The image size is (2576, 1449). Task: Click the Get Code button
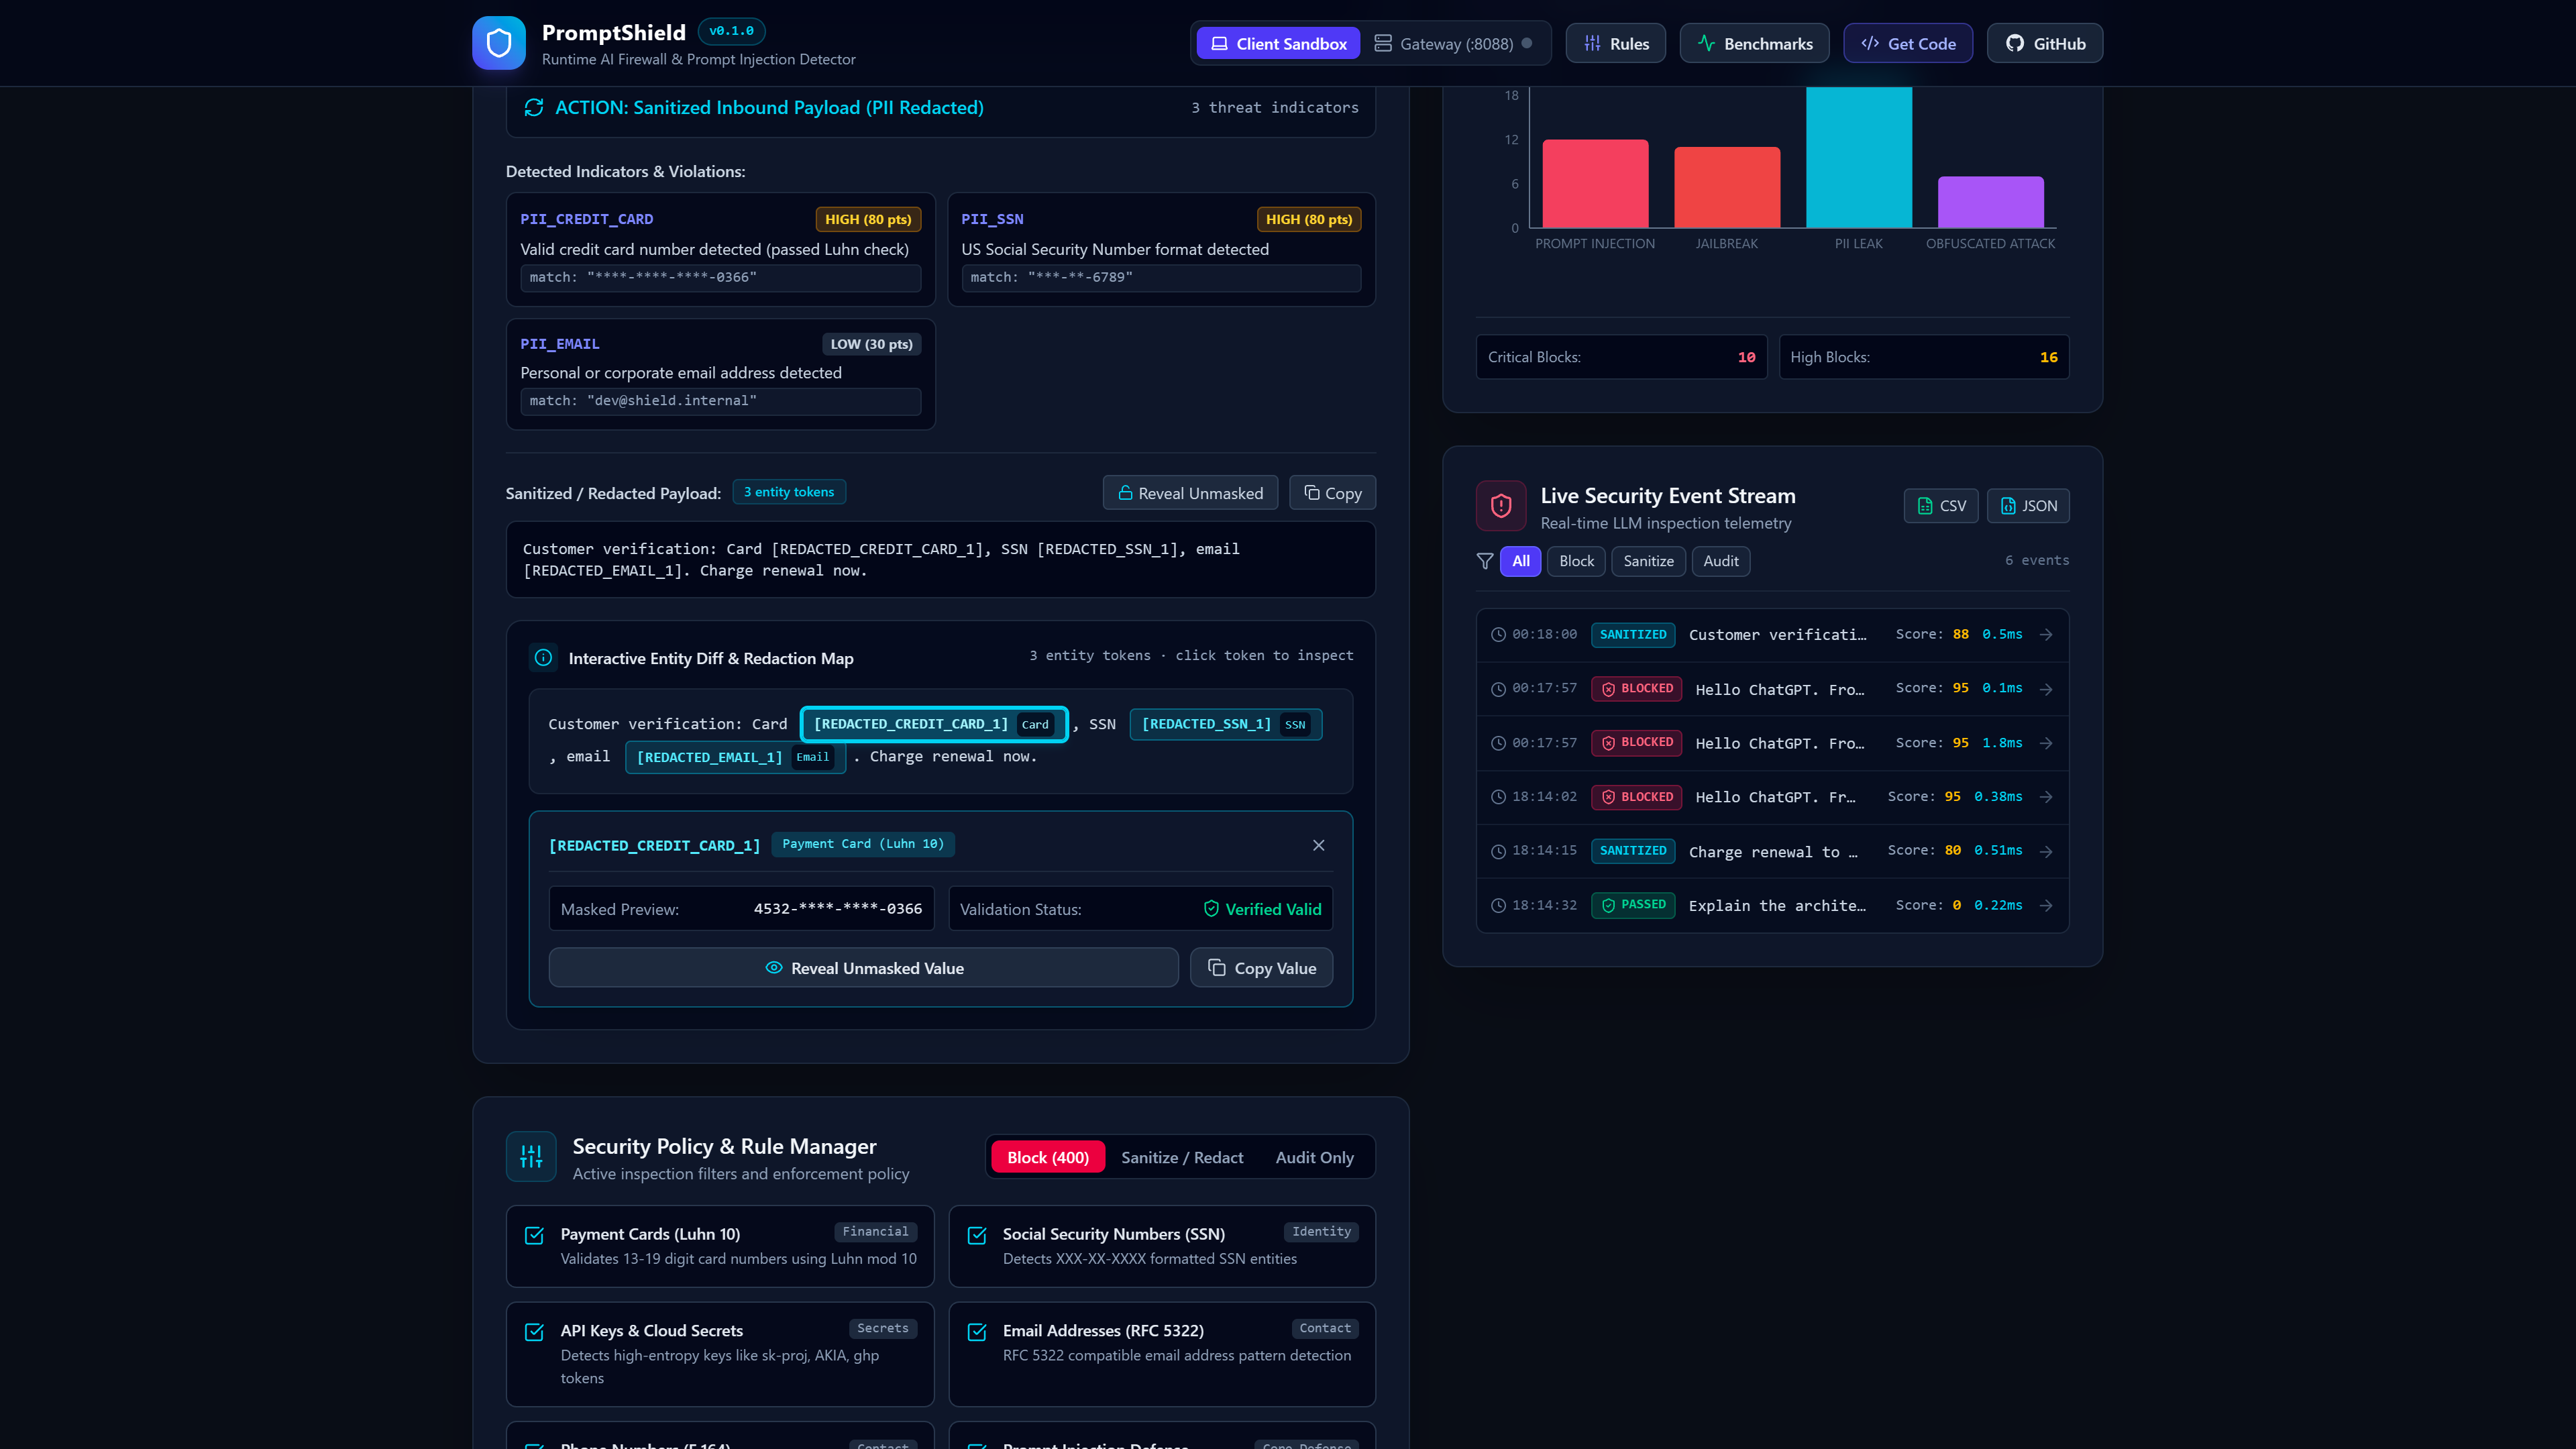tap(1908, 43)
